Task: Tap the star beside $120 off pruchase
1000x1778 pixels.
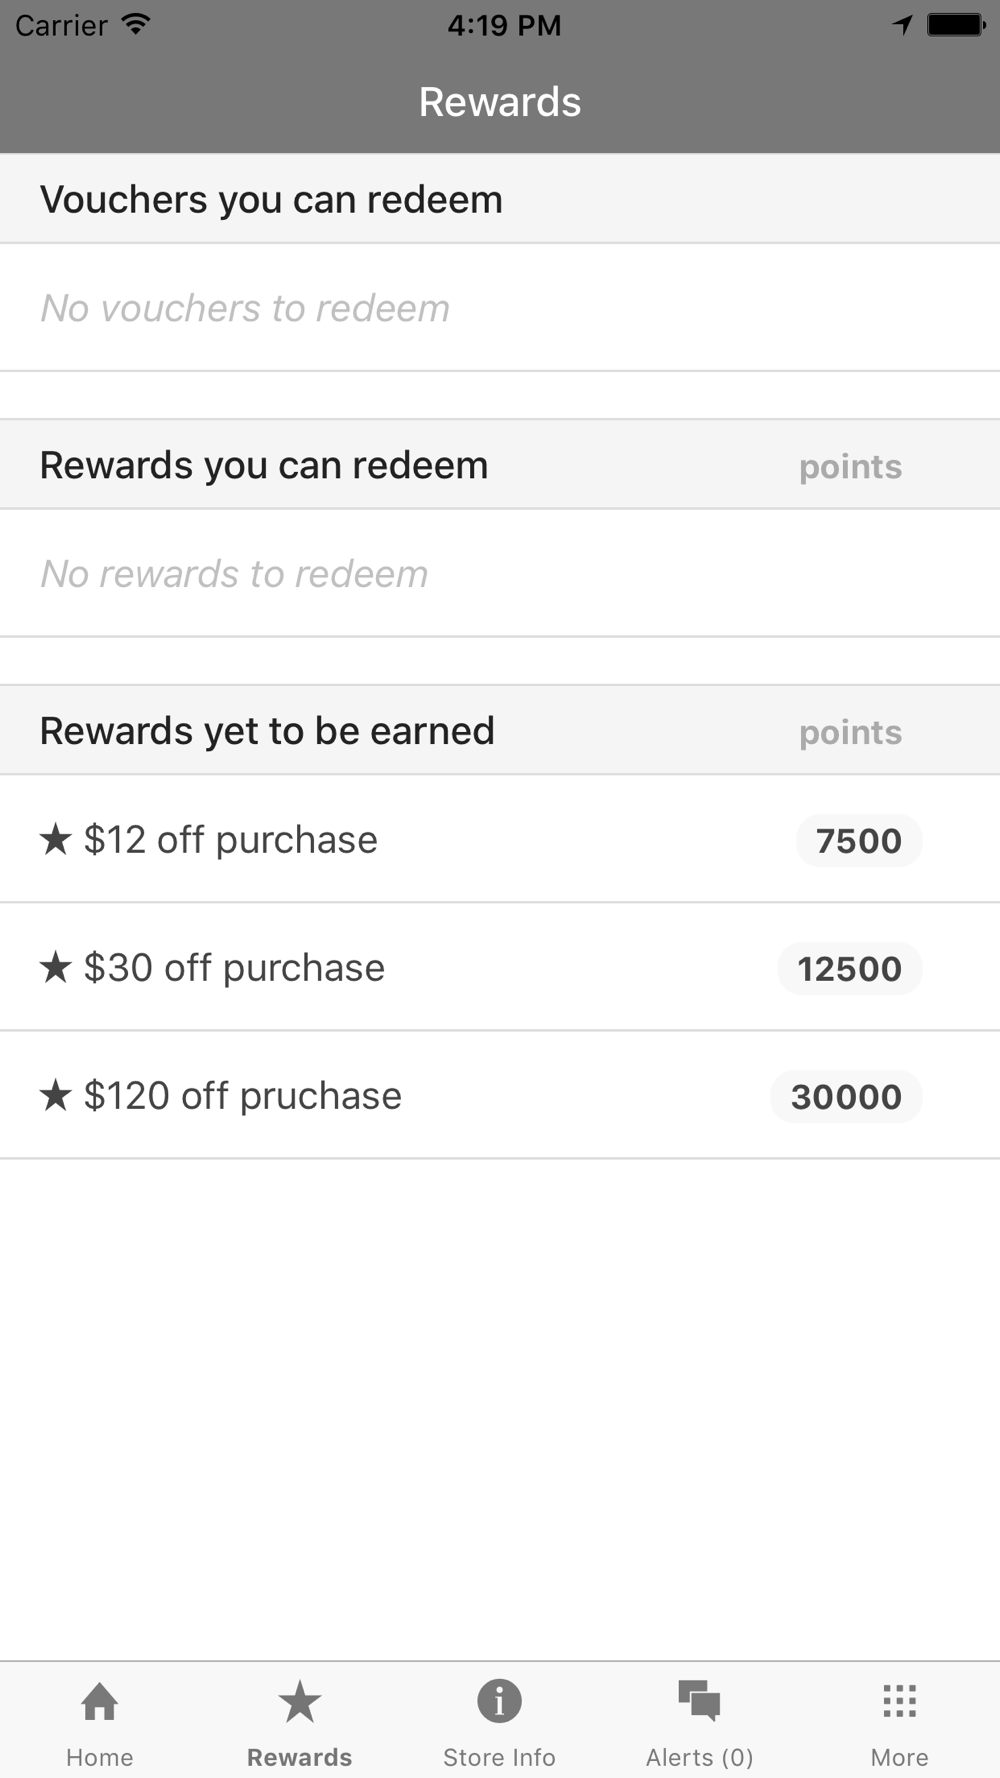Action: (56, 1095)
